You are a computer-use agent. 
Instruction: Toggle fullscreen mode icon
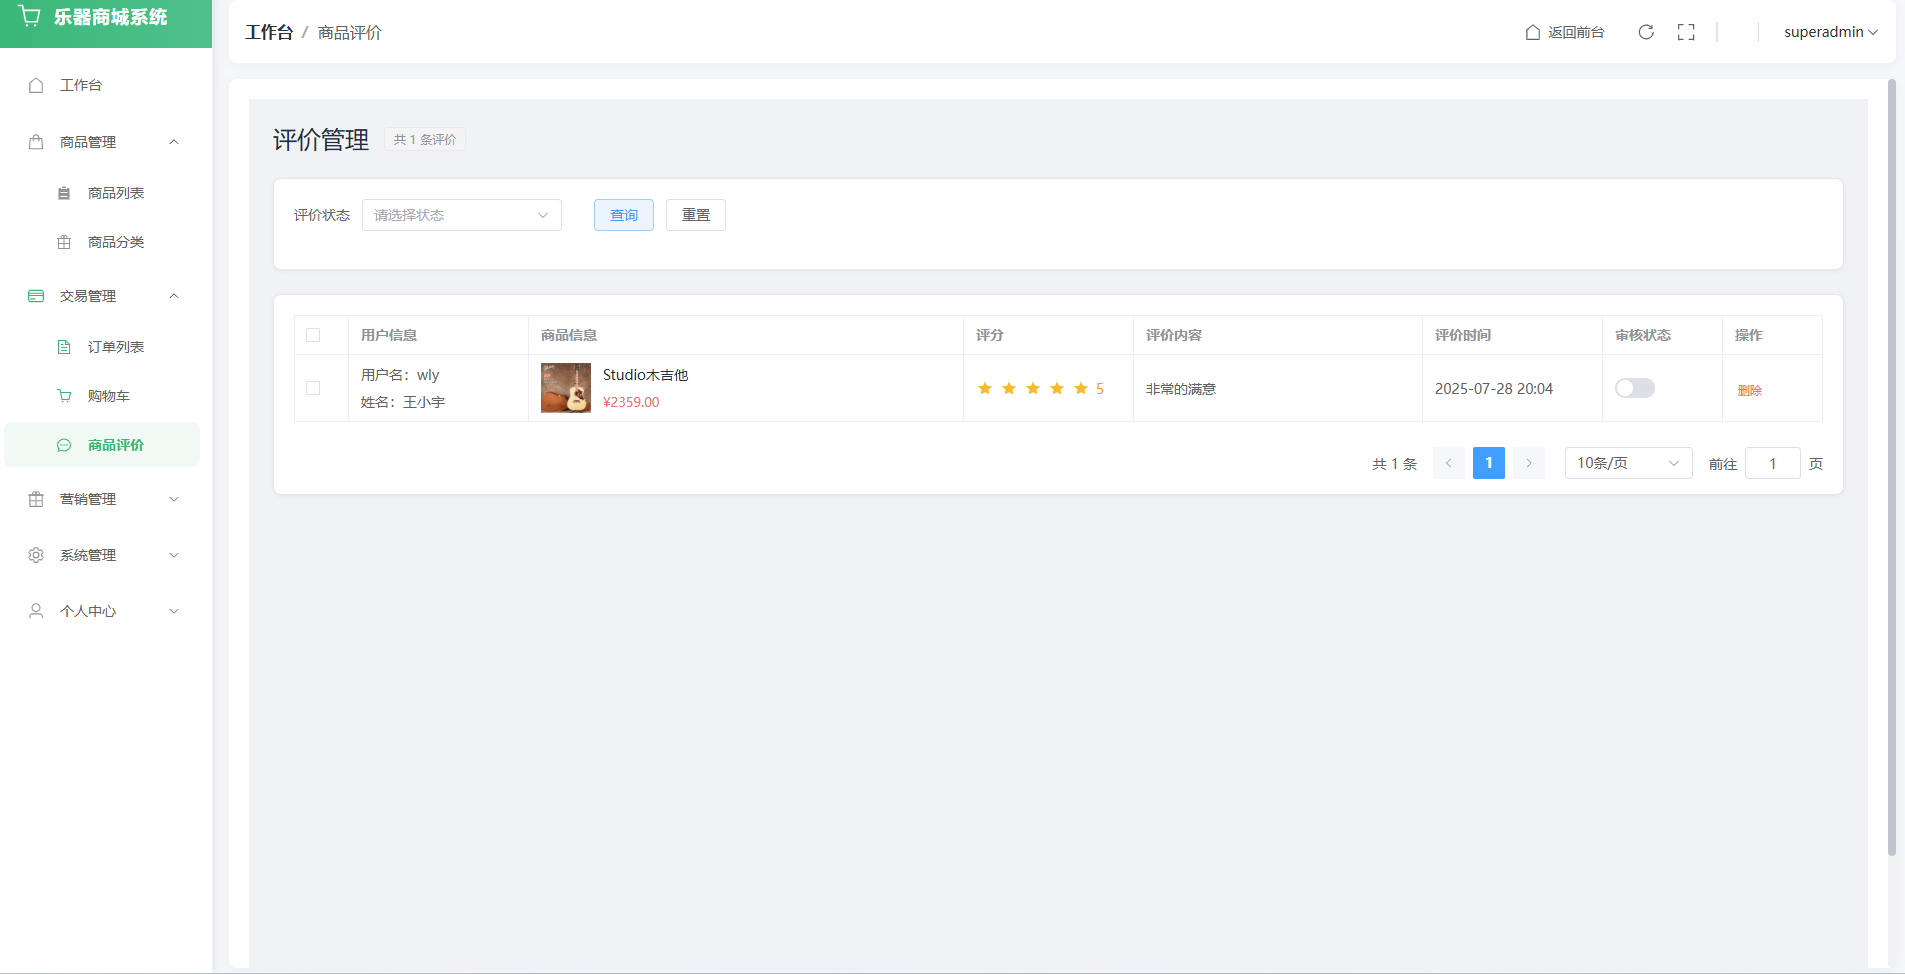[x=1686, y=32]
